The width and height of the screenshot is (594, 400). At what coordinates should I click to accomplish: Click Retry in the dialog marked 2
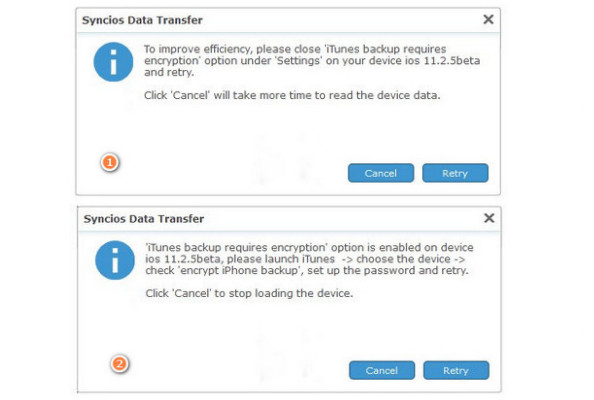point(456,370)
